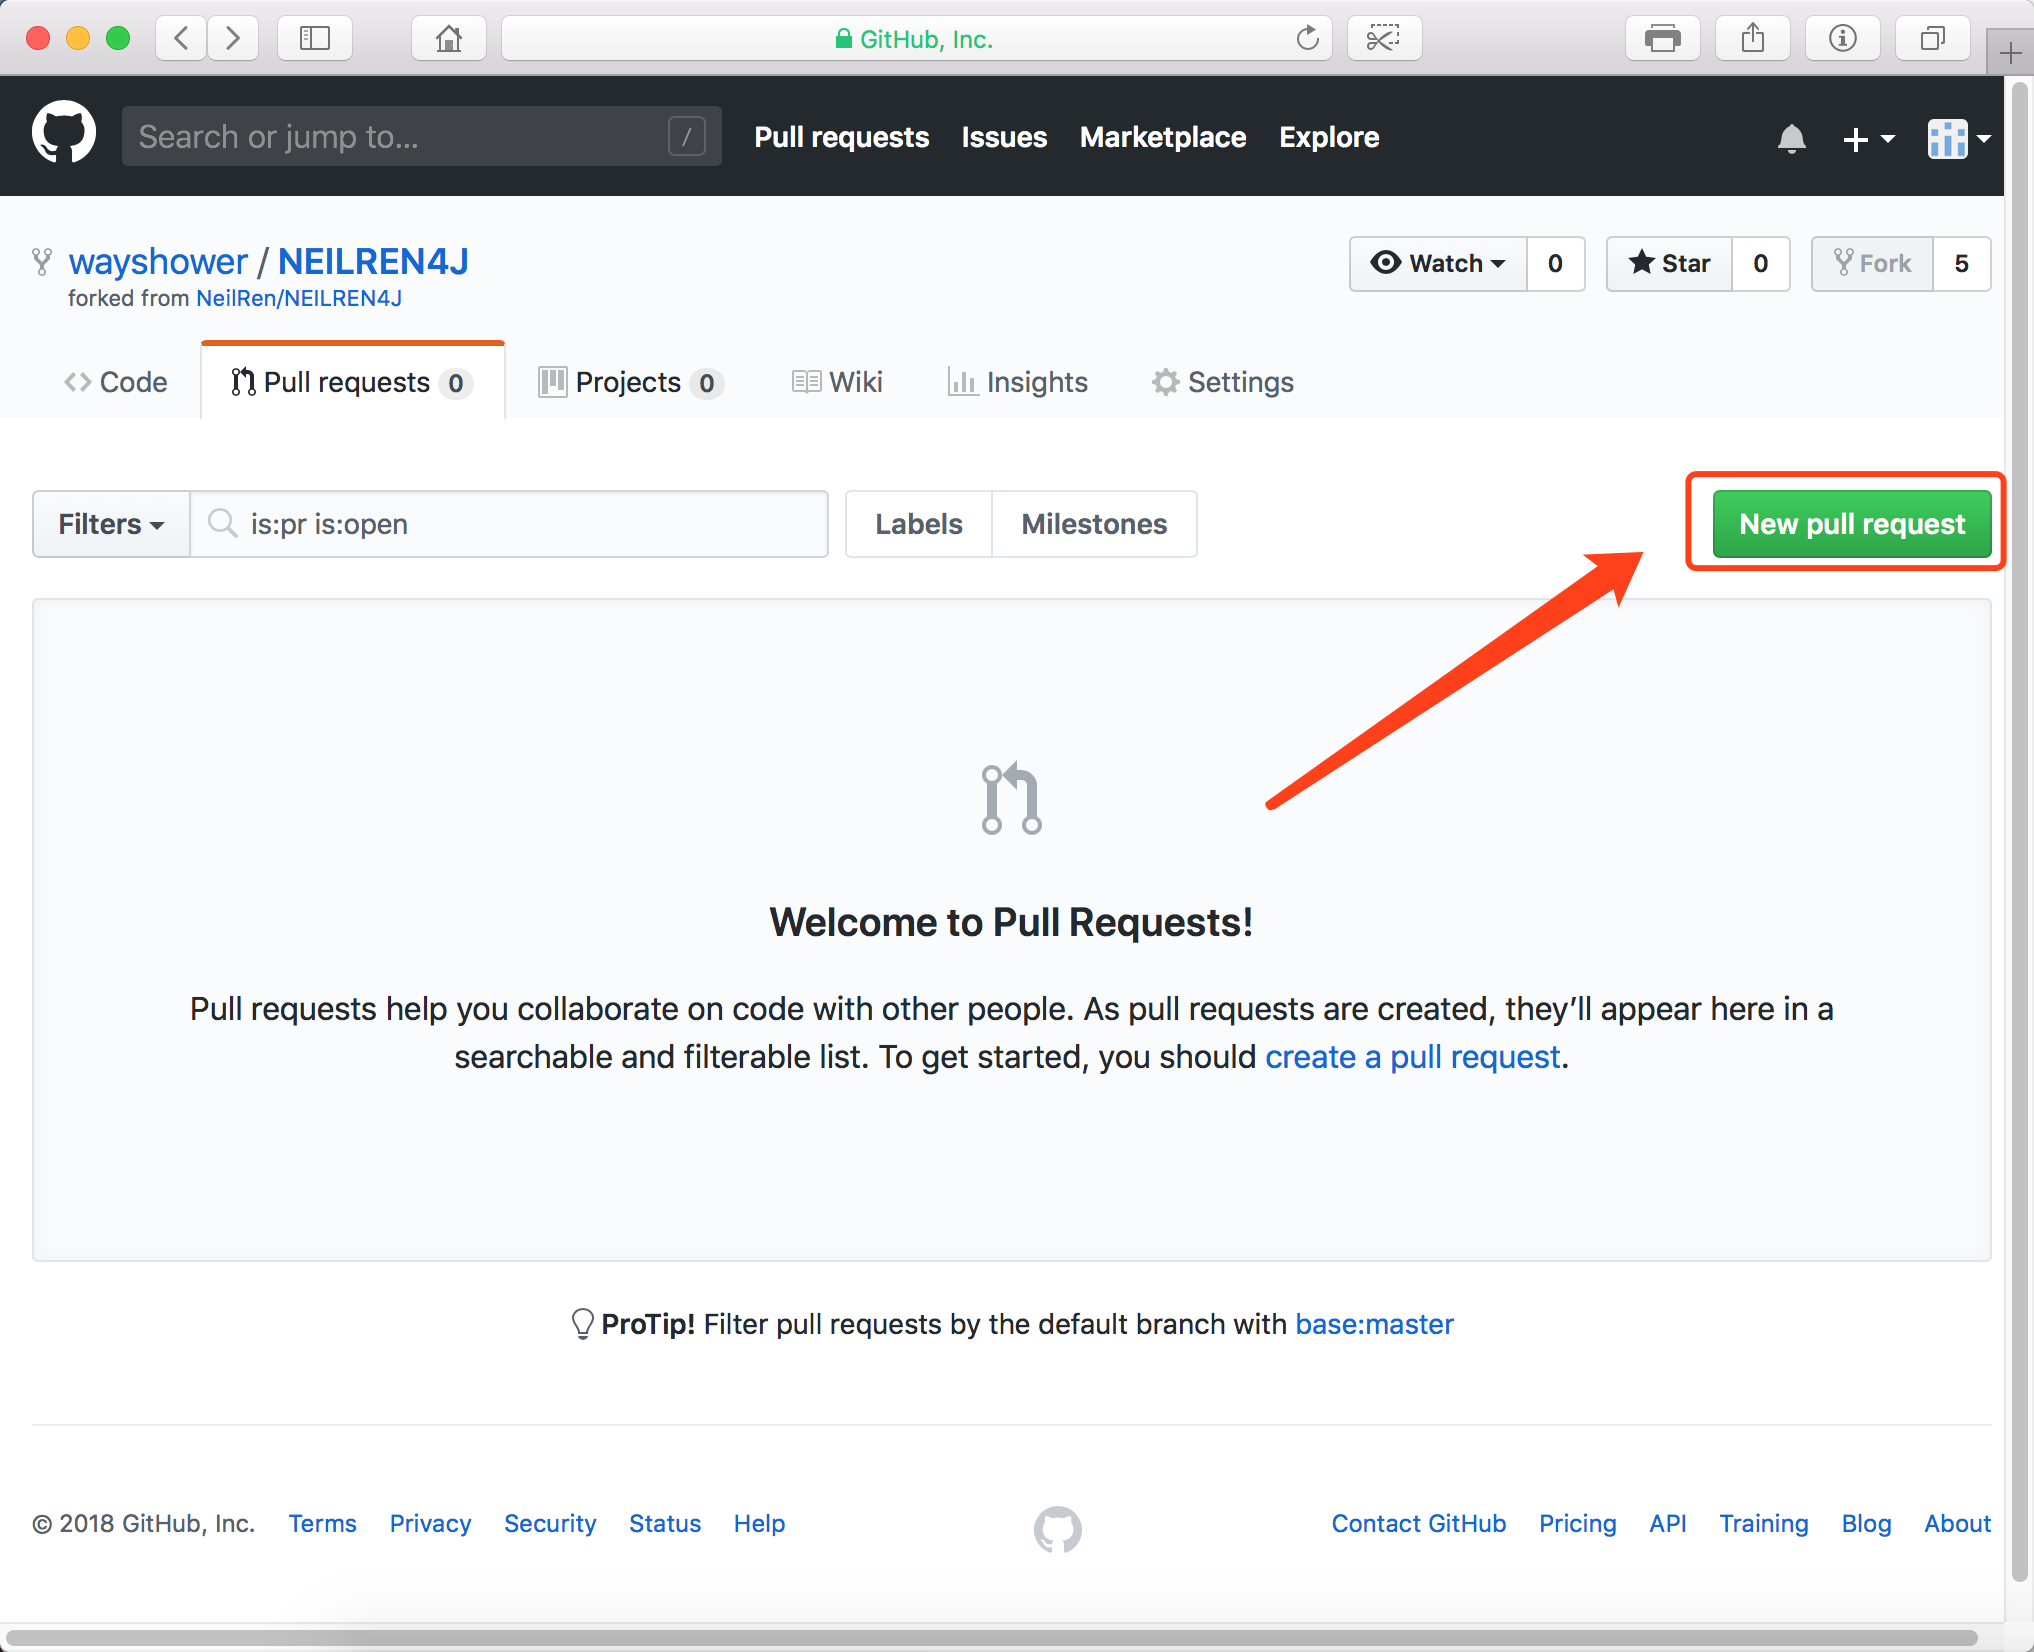
Task: Open Marketplace in the top navigation
Action: click(x=1163, y=137)
